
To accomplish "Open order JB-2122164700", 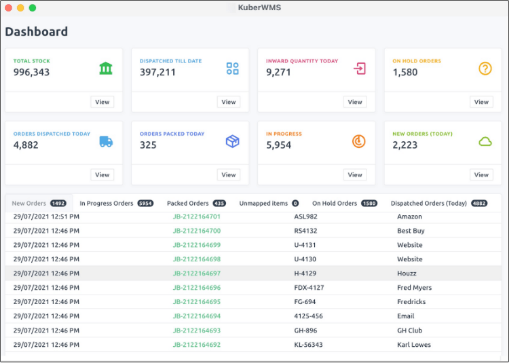I will (x=197, y=231).
